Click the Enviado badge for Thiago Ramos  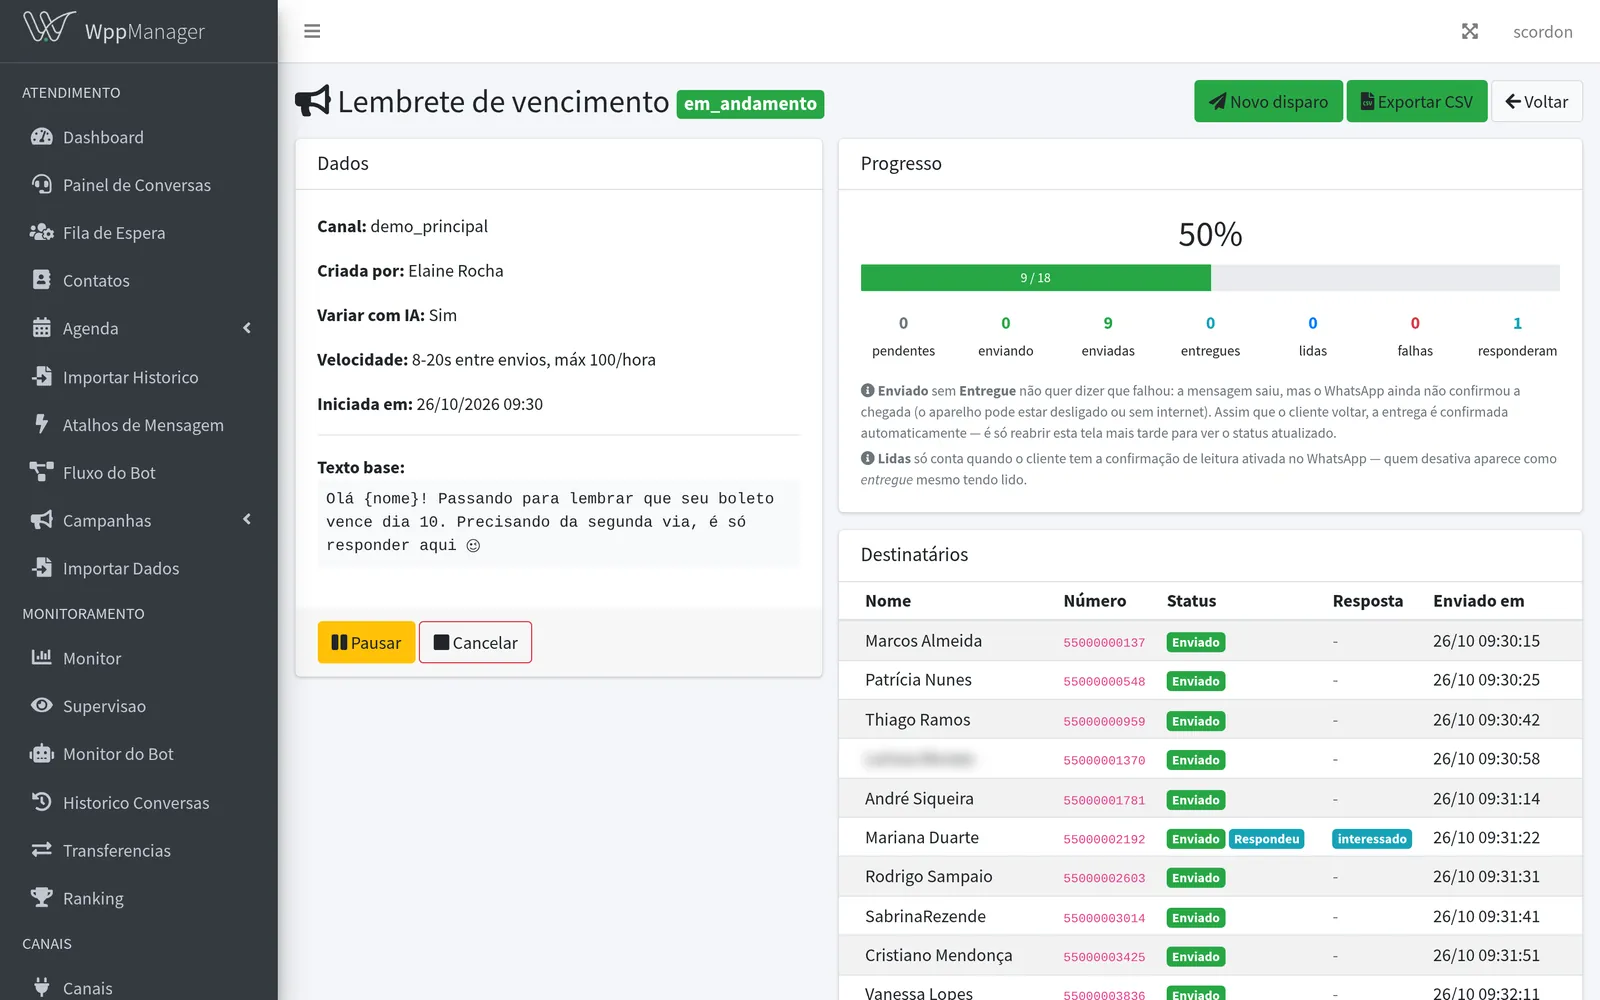pos(1196,721)
